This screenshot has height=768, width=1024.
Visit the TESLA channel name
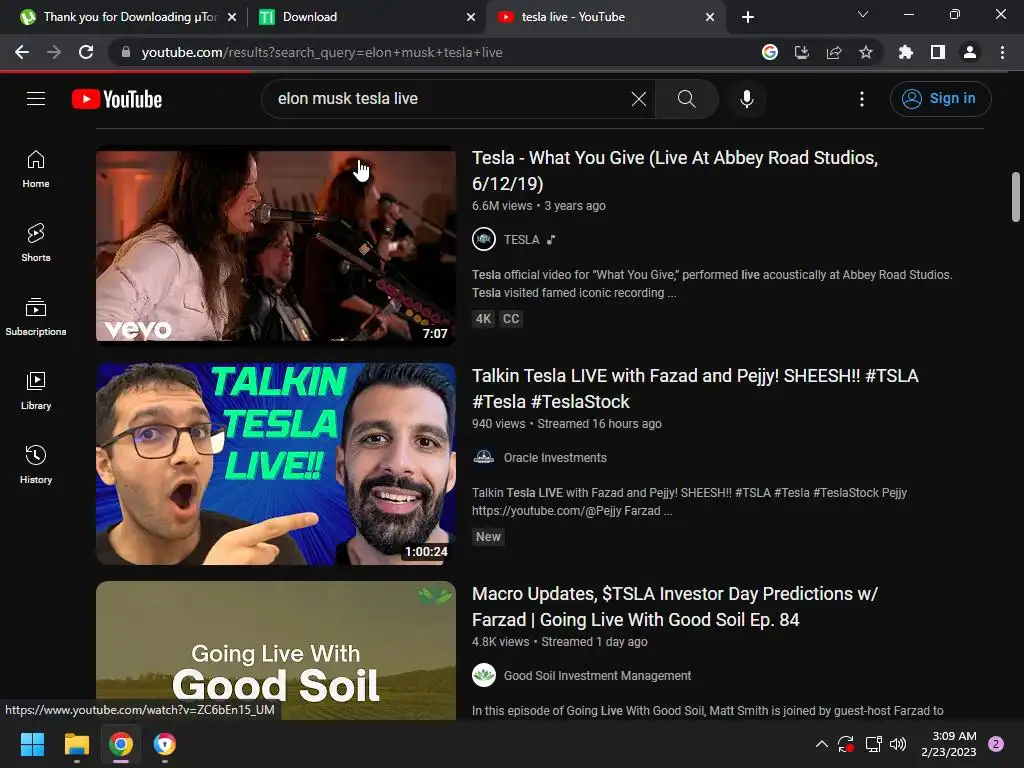521,240
